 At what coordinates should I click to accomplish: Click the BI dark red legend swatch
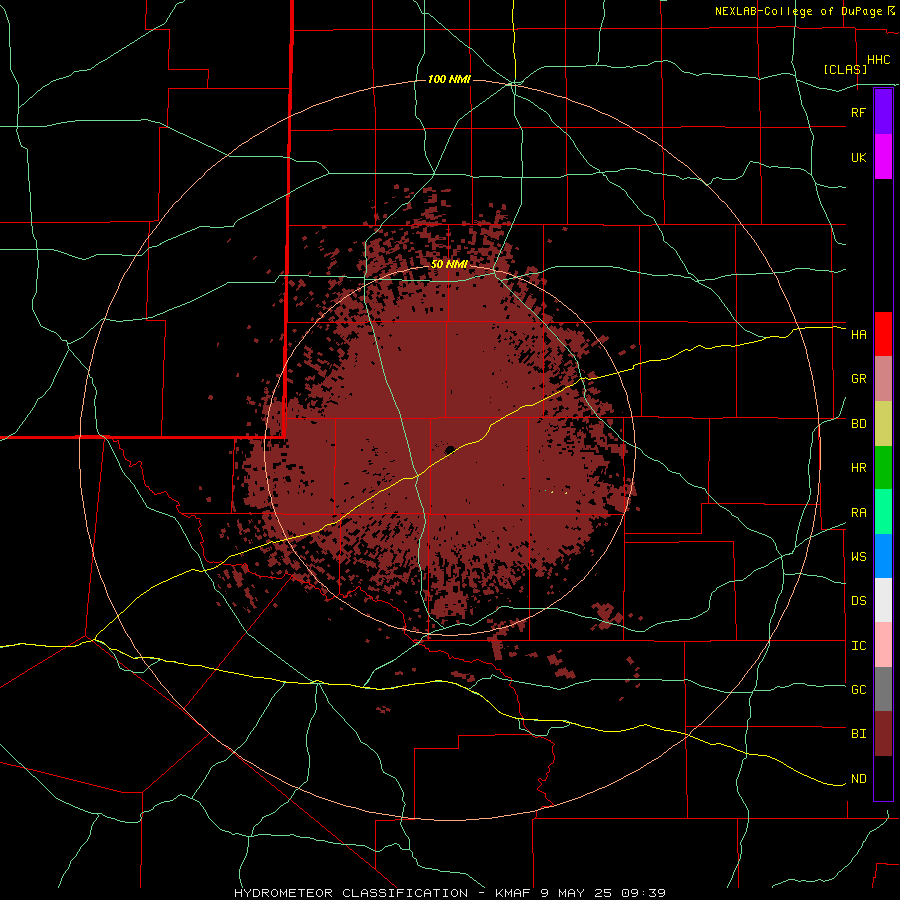[883, 734]
